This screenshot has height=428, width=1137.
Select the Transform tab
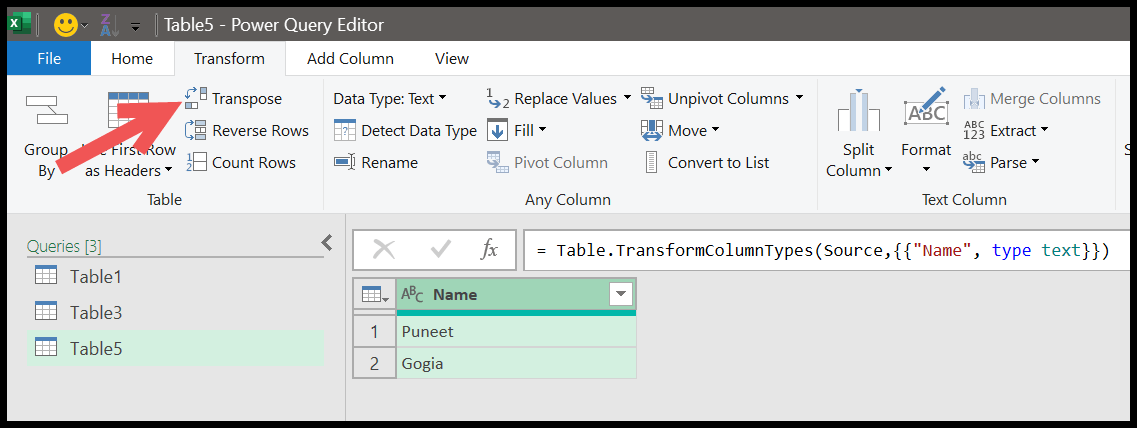pos(230,59)
